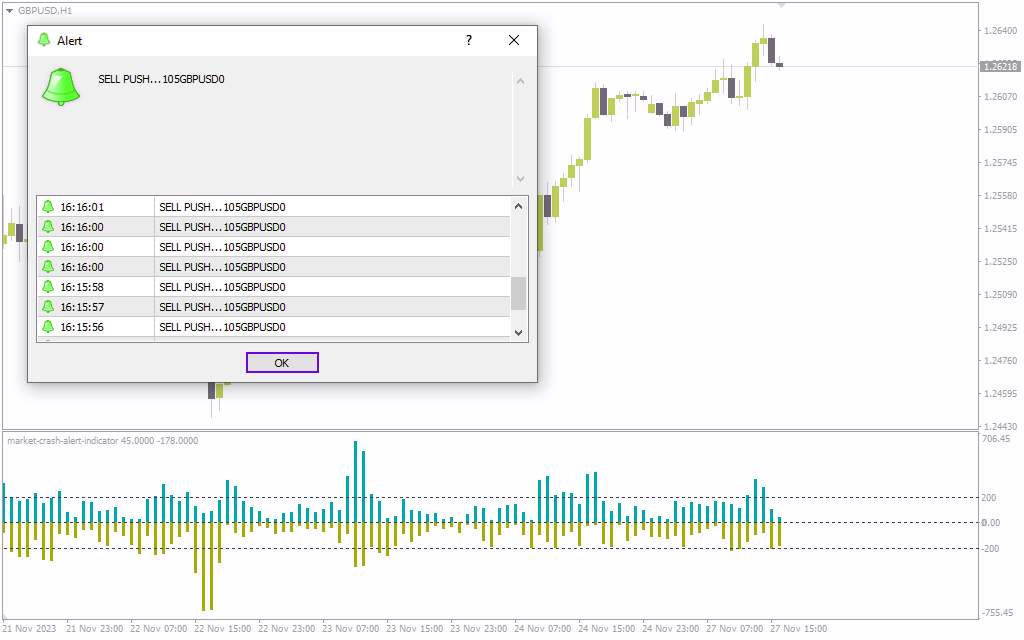Click the large green bell alert icon

click(x=61, y=86)
